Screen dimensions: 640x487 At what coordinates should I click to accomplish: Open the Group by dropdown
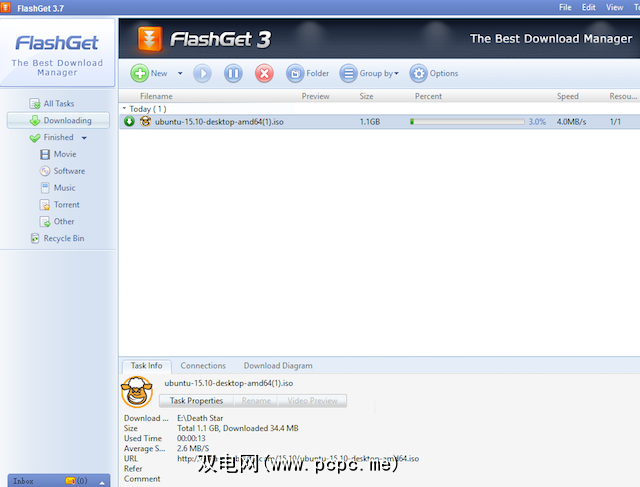pyautogui.click(x=369, y=73)
